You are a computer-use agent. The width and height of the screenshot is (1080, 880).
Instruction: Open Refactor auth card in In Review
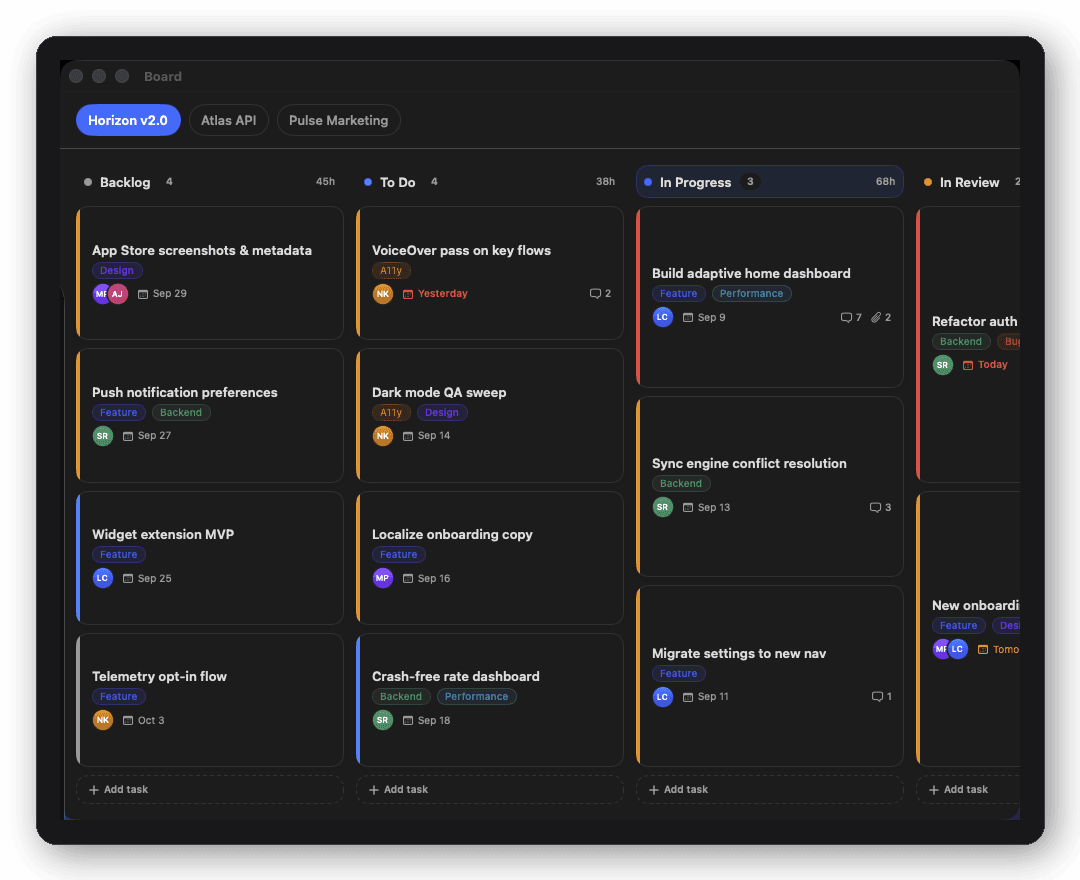click(x=968, y=344)
